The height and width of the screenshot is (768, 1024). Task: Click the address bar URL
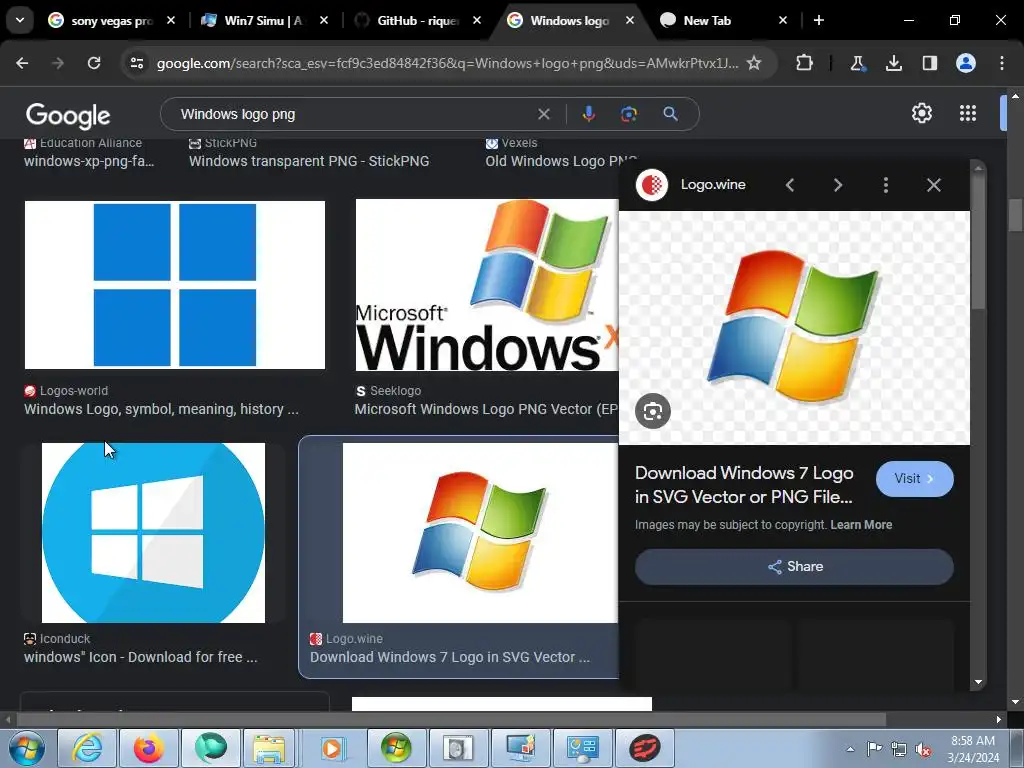click(447, 63)
